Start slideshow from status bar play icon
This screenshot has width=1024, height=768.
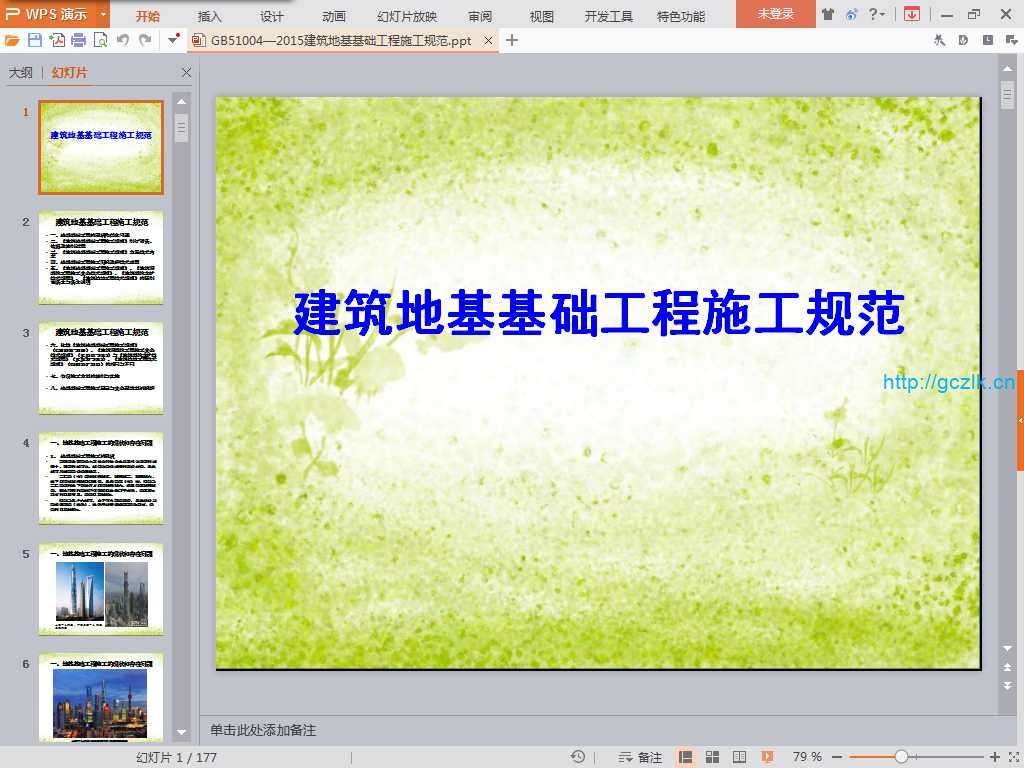767,757
